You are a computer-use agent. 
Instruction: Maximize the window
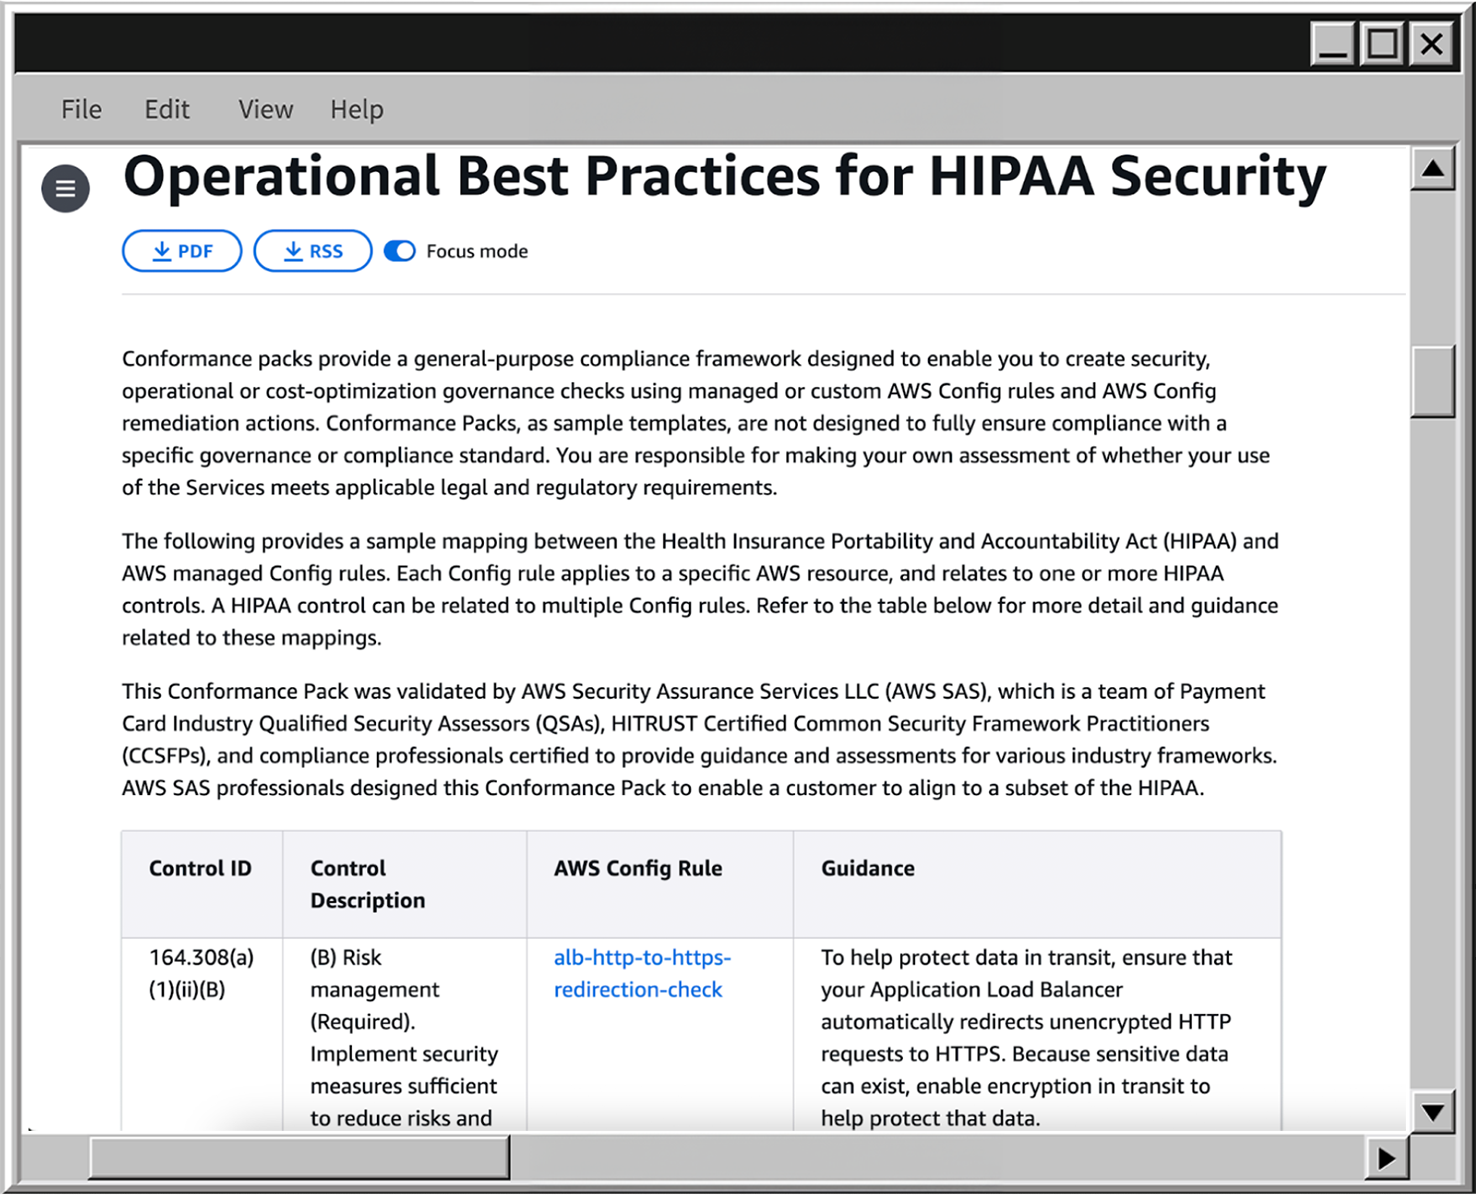coord(1382,44)
